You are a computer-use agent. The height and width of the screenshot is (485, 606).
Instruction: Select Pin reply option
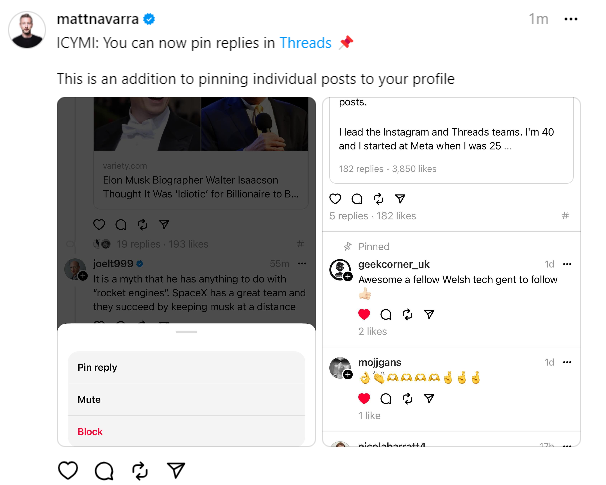tap(97, 368)
